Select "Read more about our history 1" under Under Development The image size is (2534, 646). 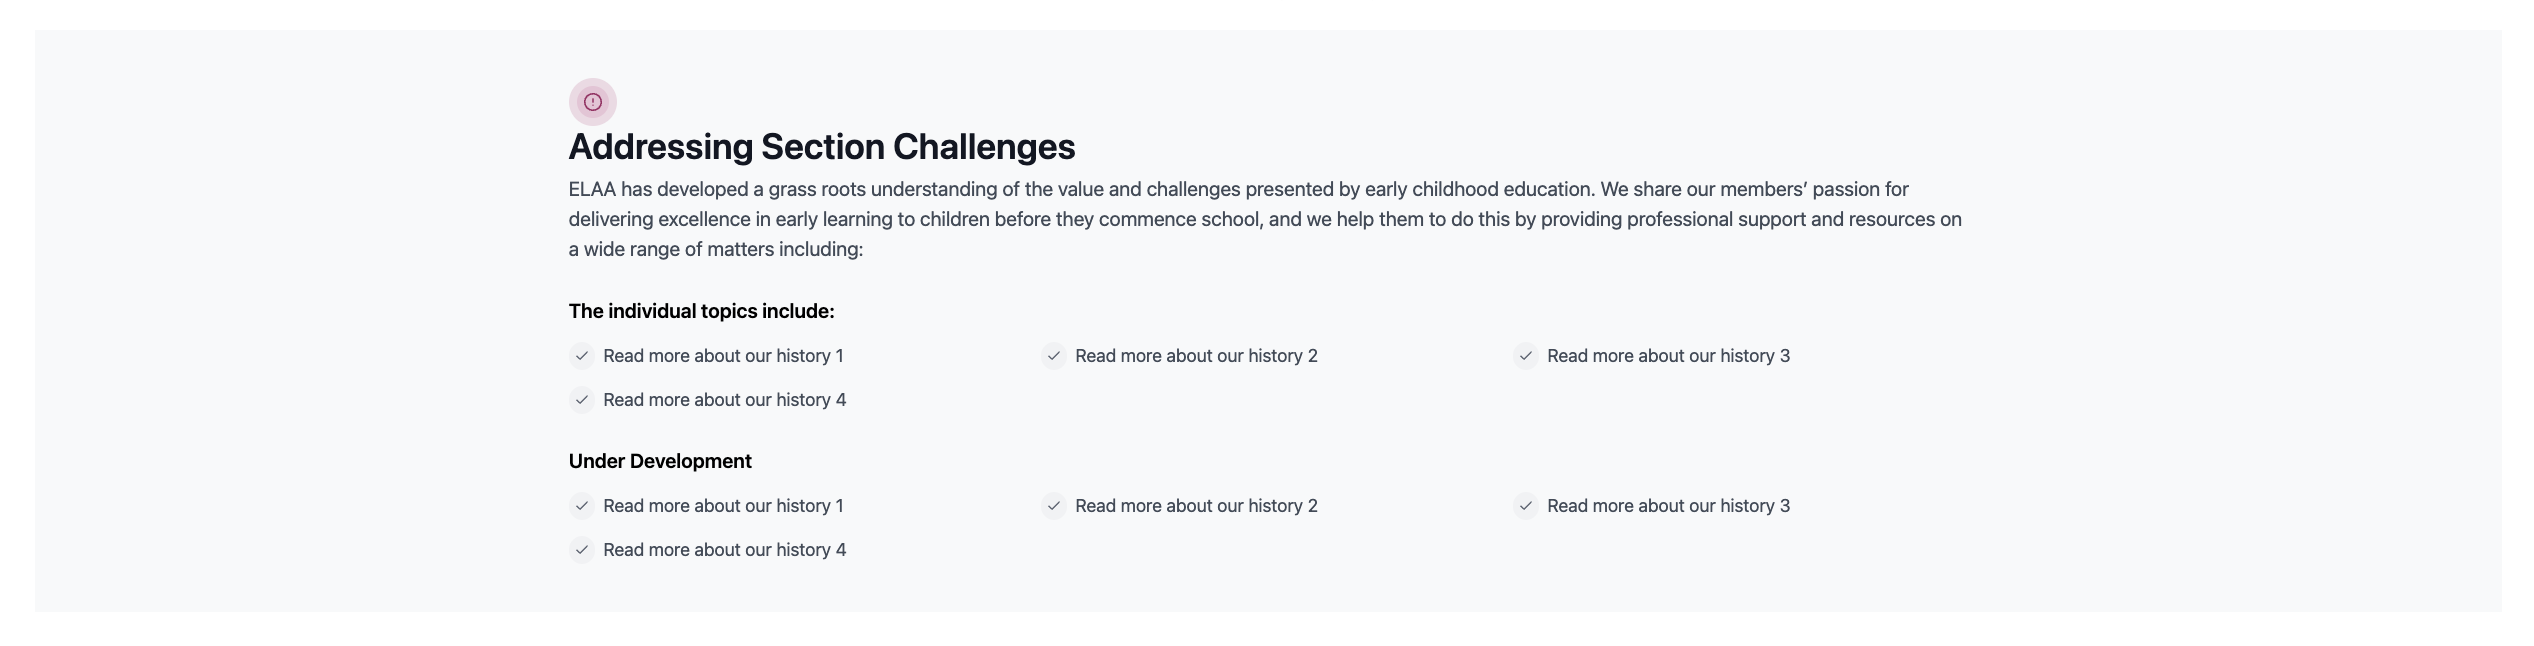coord(723,506)
